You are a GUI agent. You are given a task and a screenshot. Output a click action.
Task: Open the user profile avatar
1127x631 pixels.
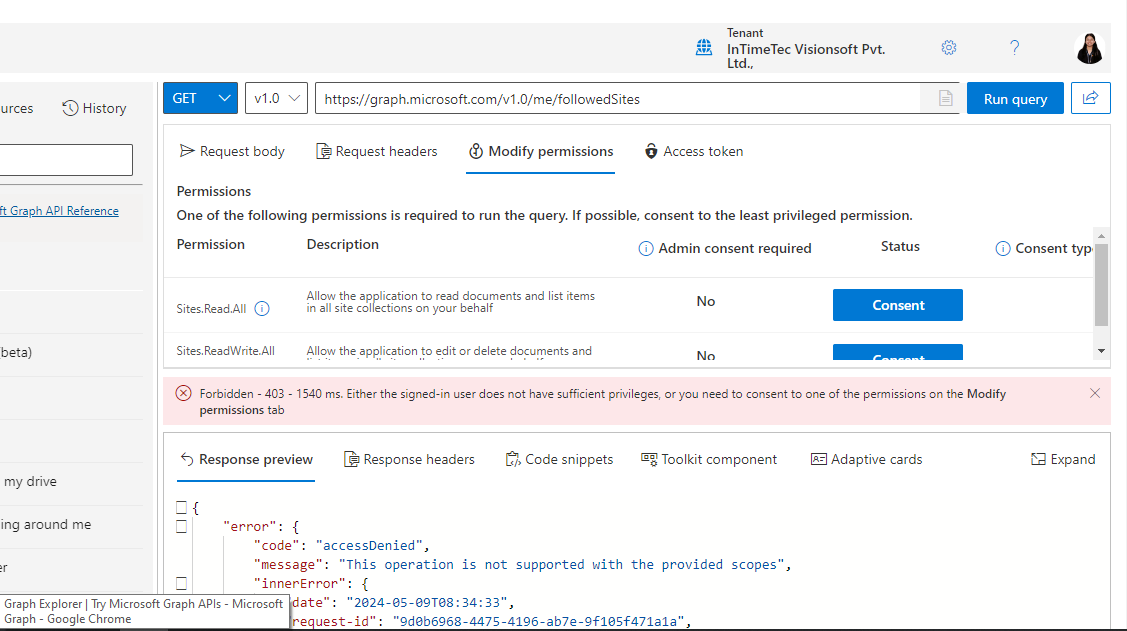click(1090, 48)
